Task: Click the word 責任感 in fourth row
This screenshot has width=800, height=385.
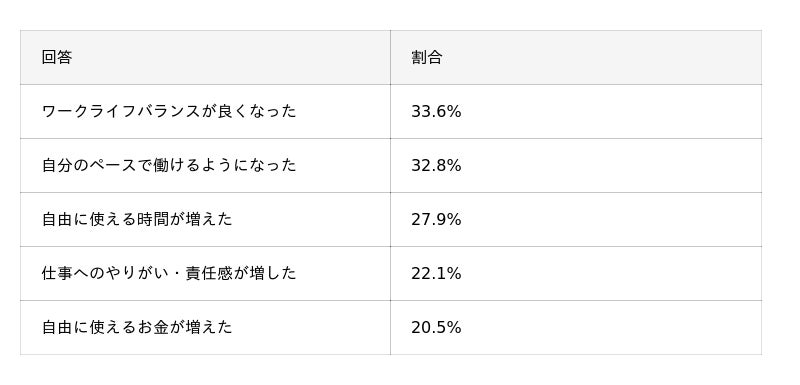Action: [209, 274]
